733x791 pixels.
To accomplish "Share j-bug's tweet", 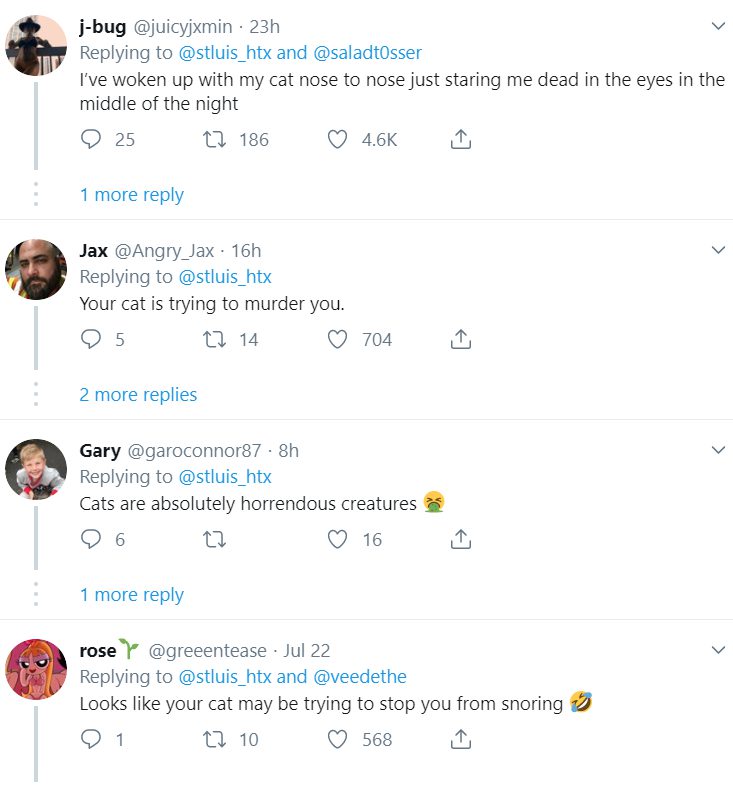I will (460, 140).
